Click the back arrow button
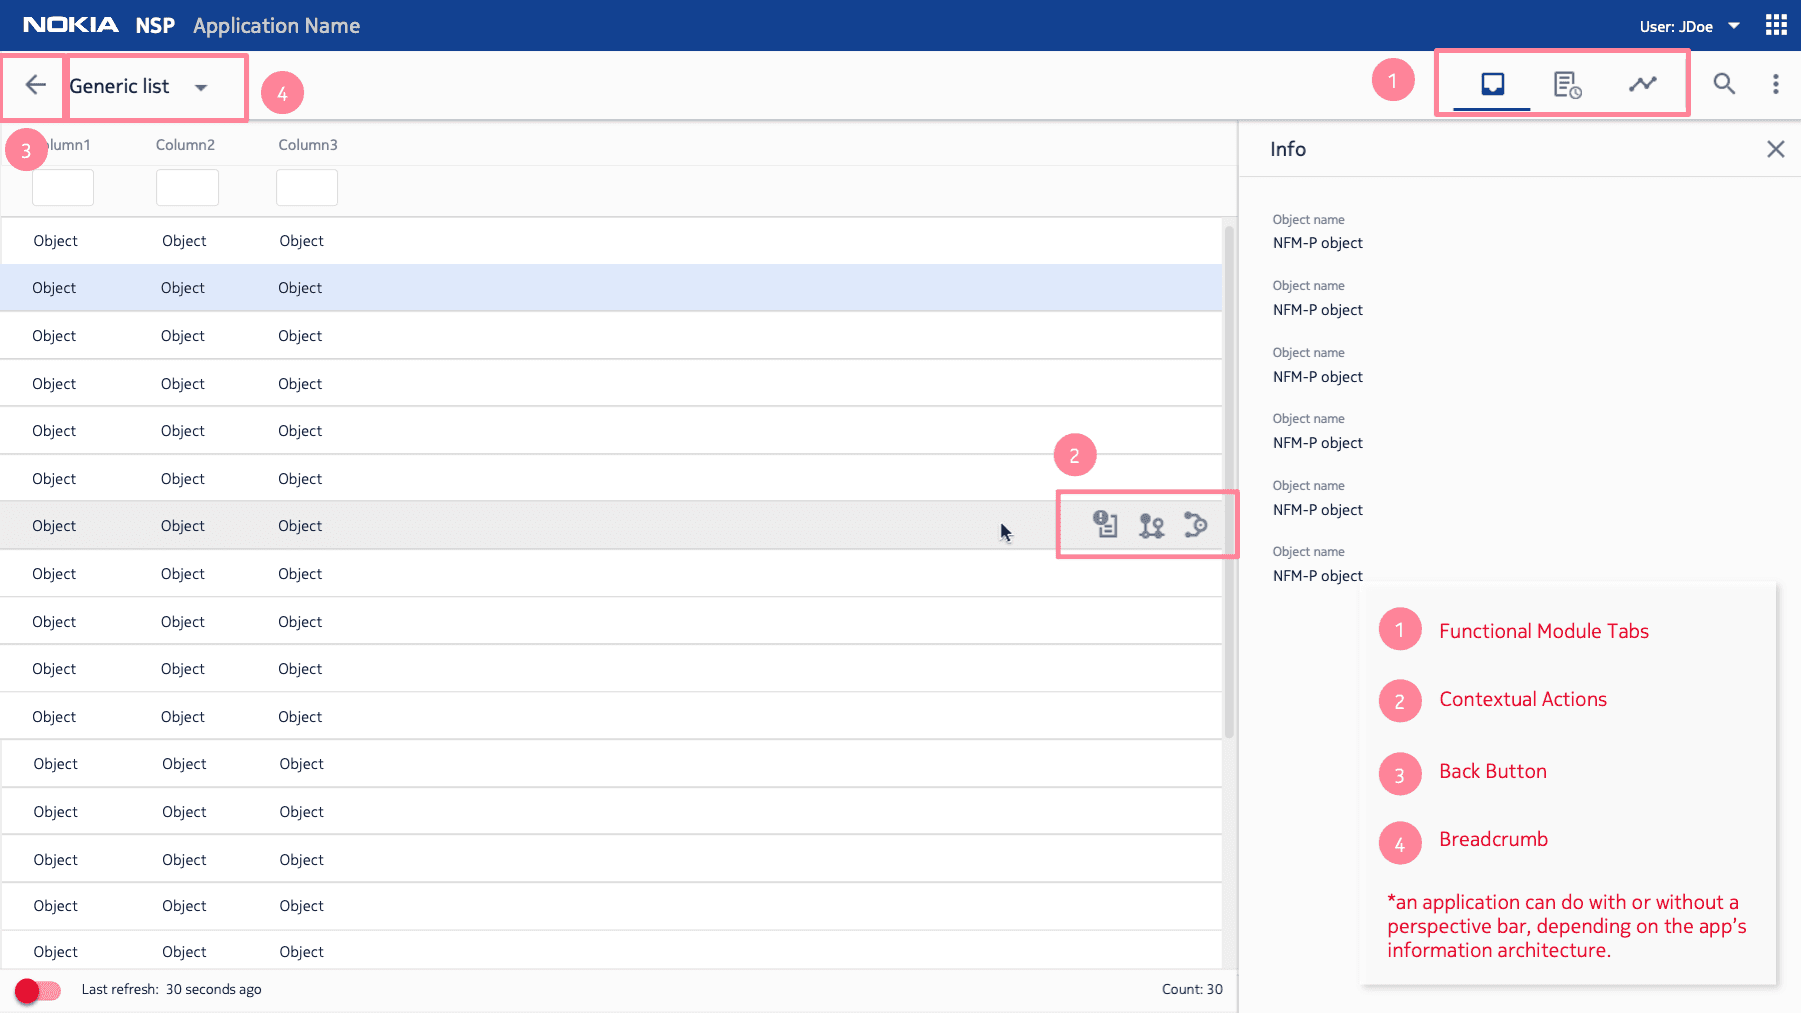1801x1013 pixels. click(x=33, y=87)
